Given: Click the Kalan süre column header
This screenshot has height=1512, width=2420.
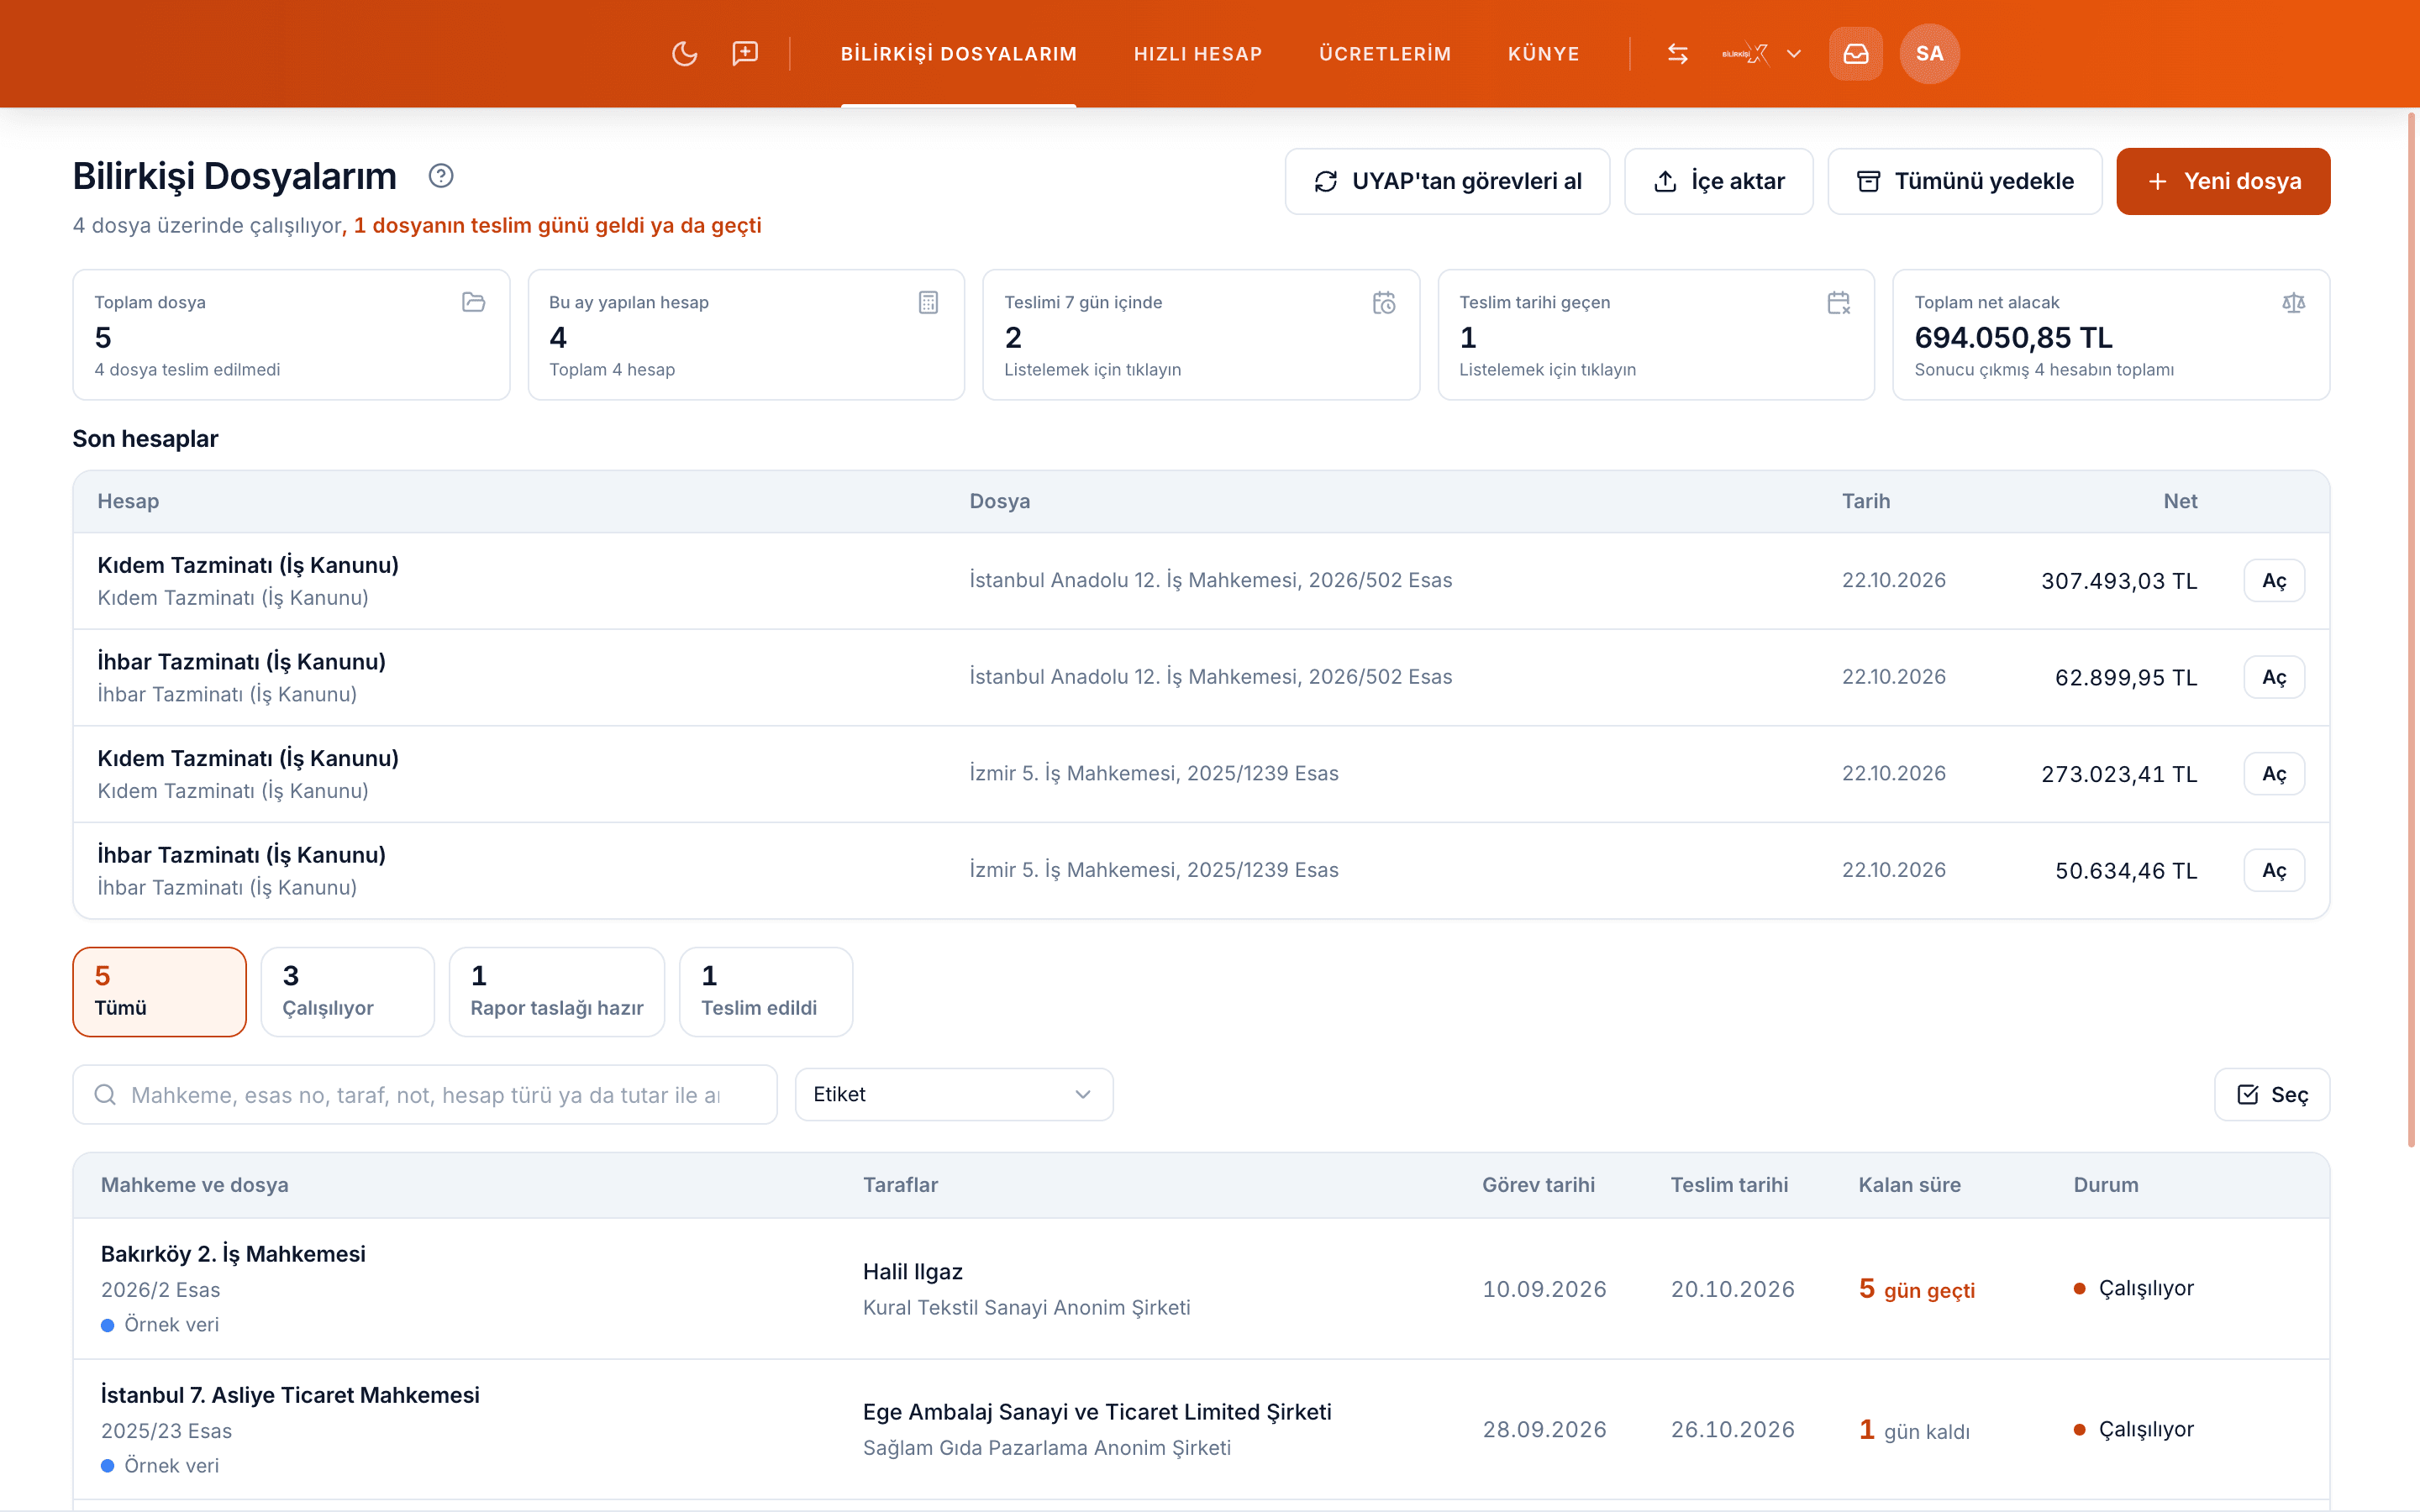Looking at the screenshot, I should tap(1909, 1184).
